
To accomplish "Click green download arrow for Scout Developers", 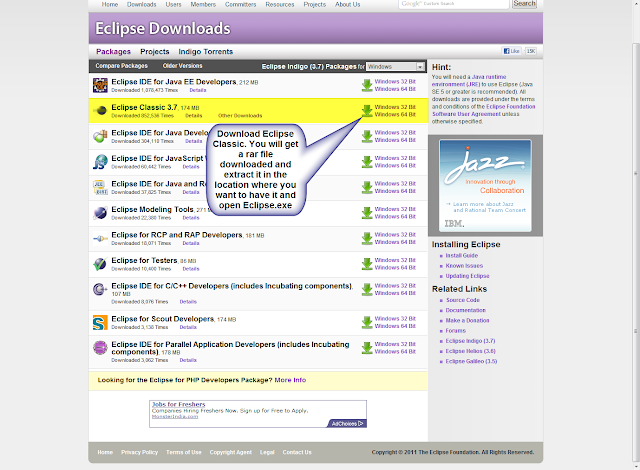I will pyautogui.click(x=367, y=322).
